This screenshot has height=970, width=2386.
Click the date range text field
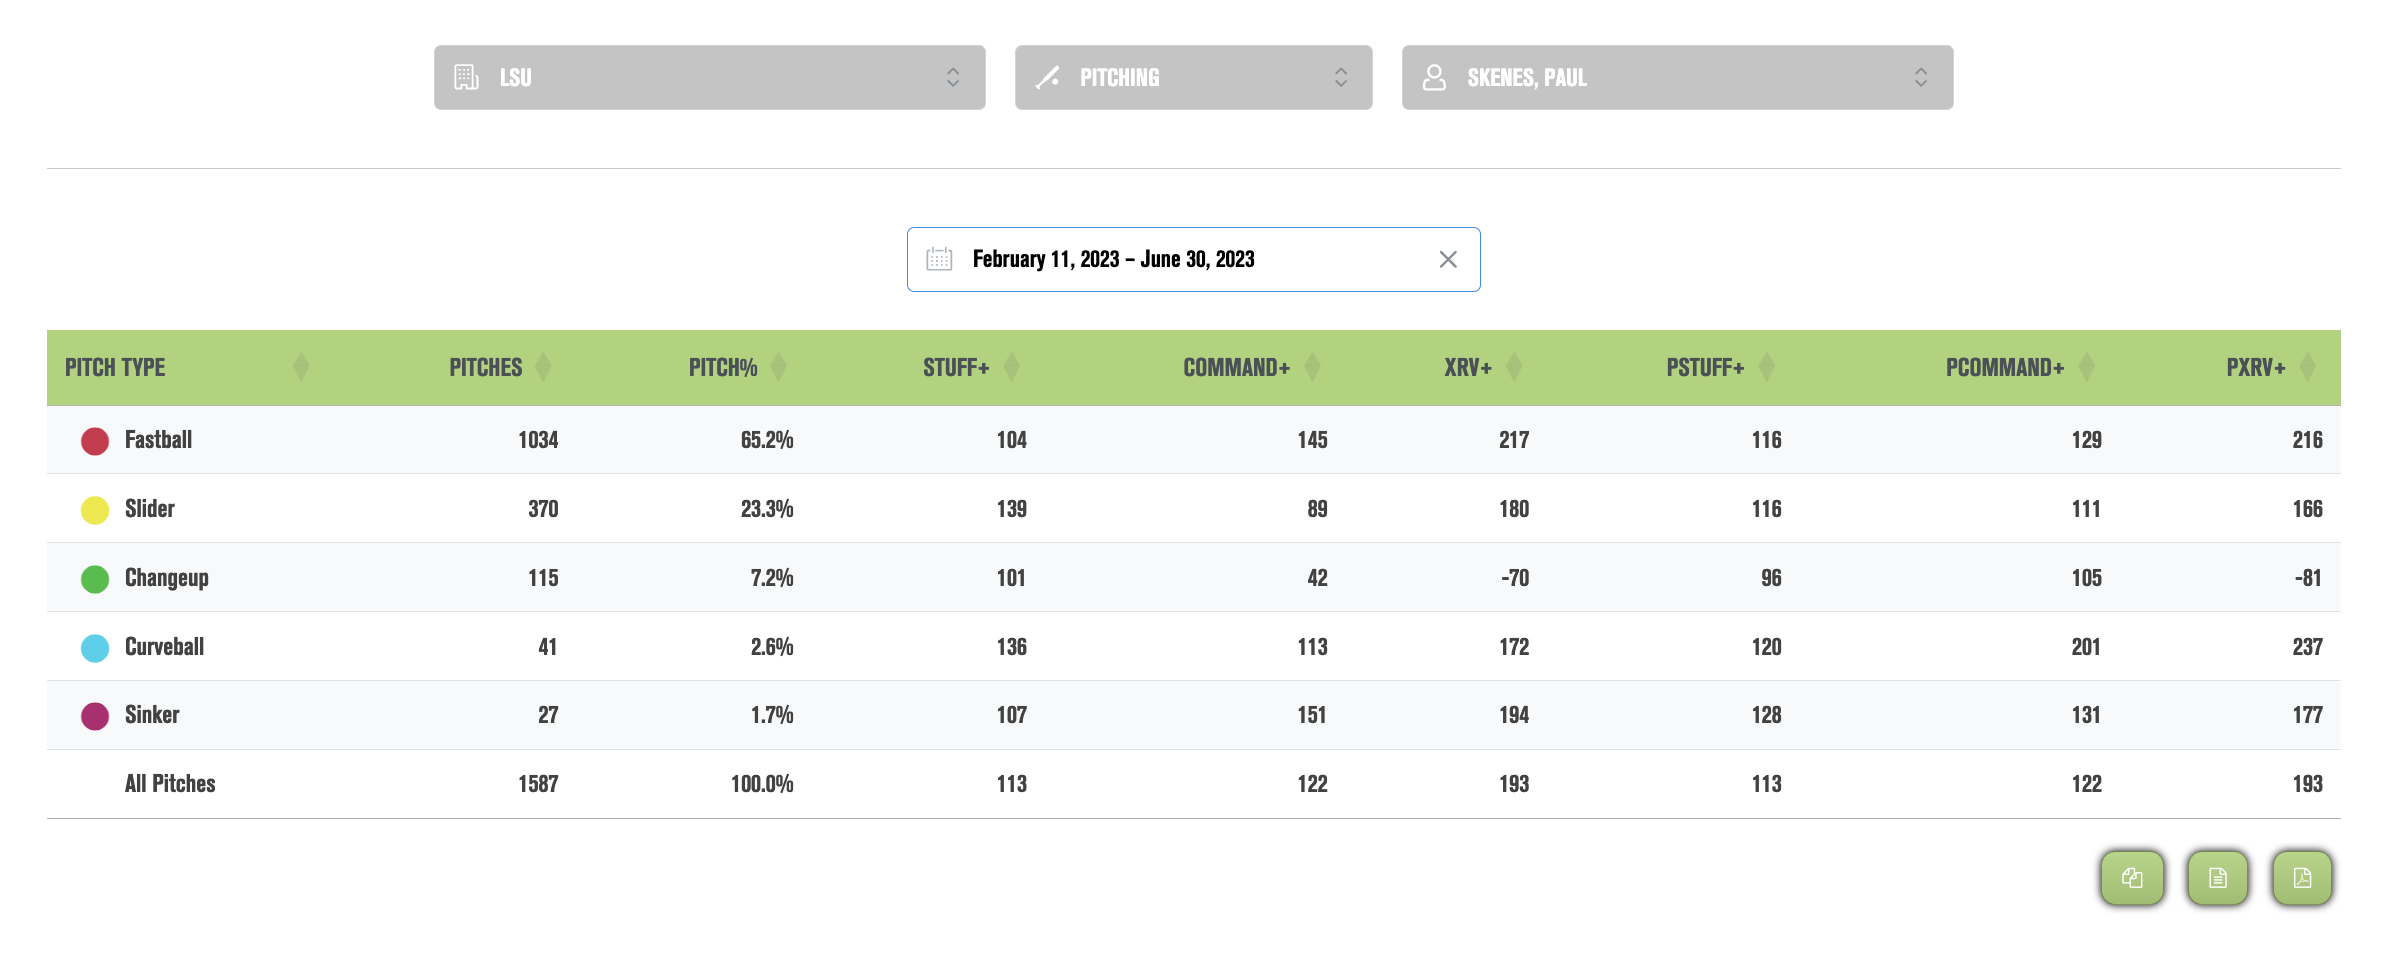(1194, 259)
